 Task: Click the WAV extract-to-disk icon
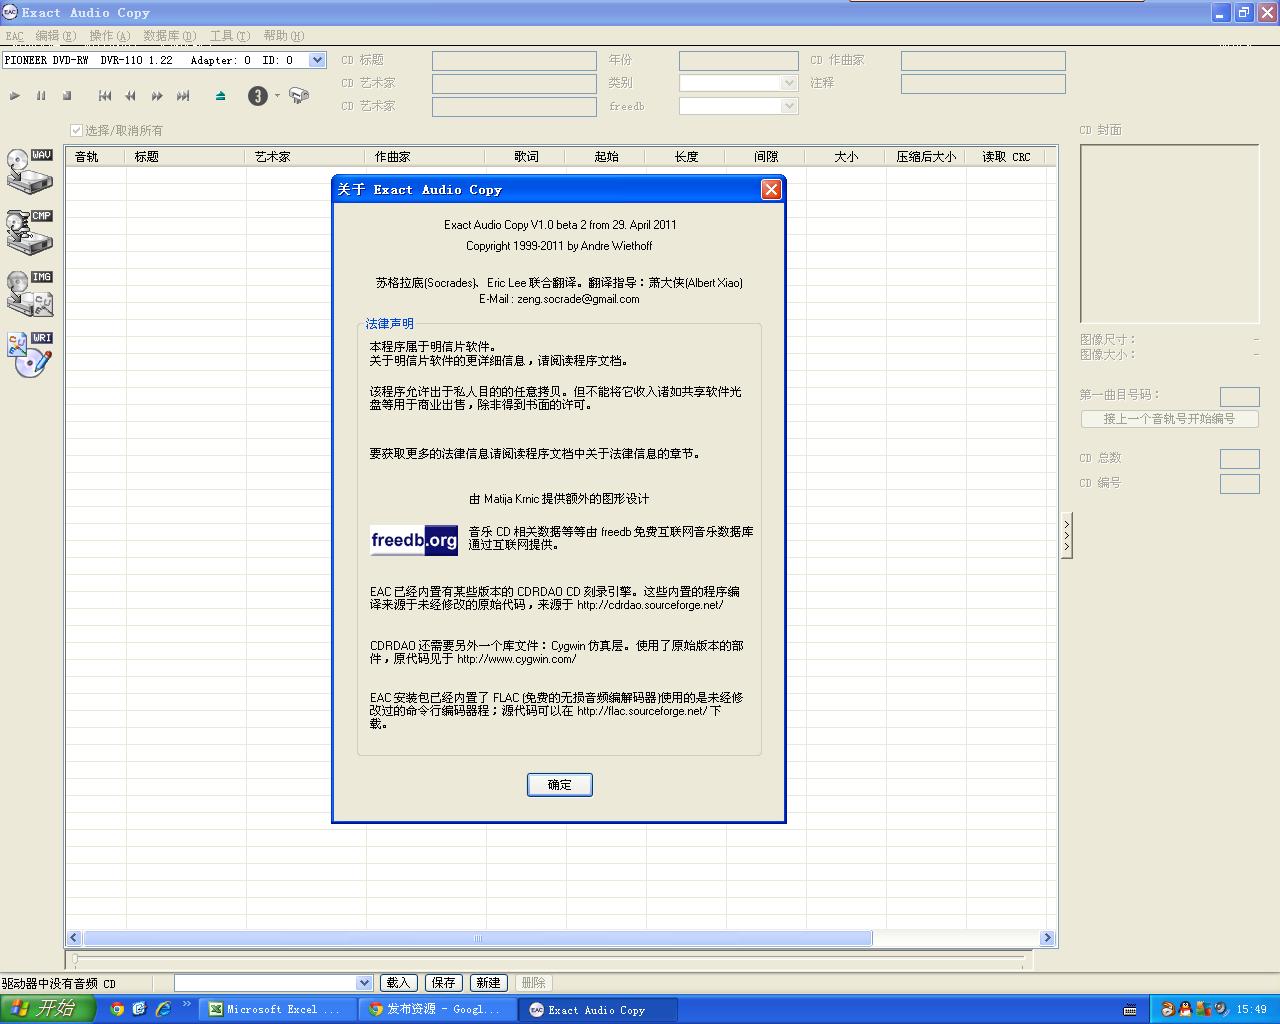point(29,170)
